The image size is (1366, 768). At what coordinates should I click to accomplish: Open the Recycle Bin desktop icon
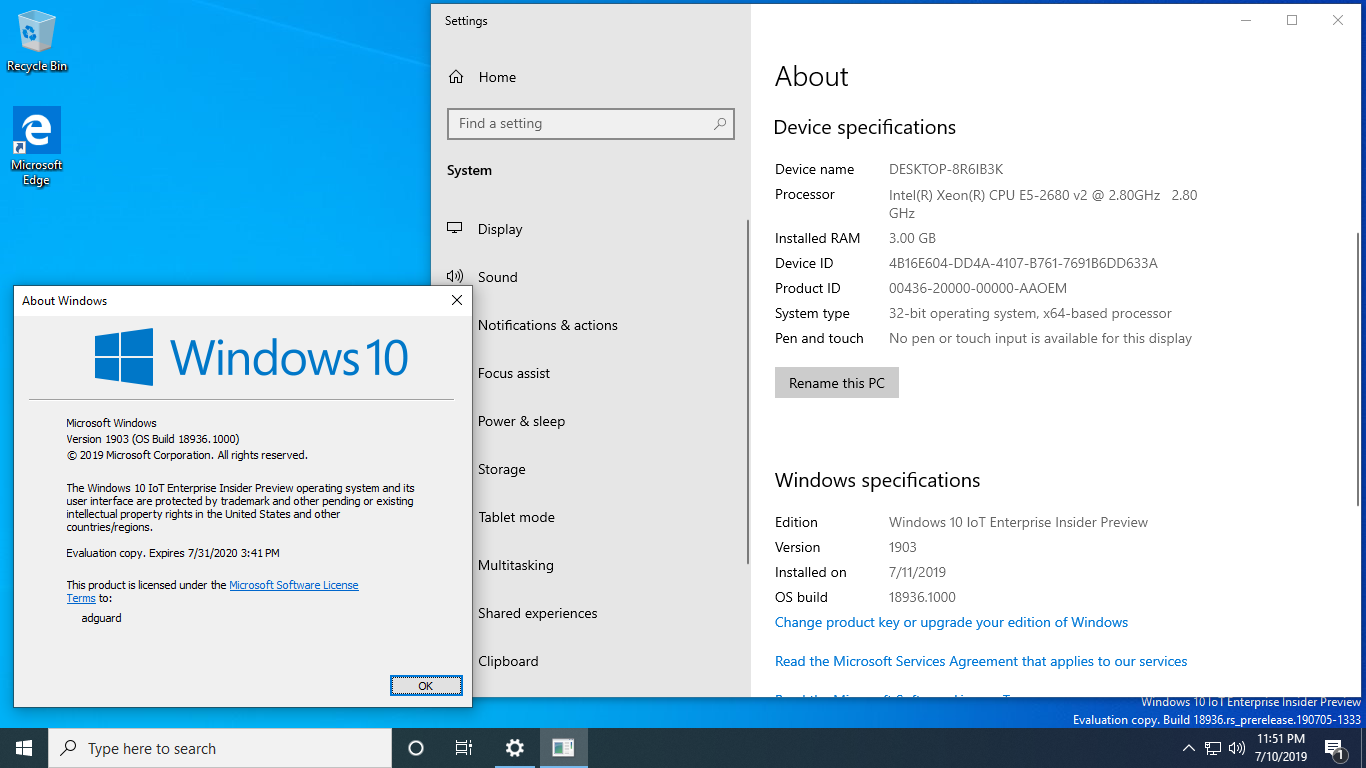point(37,41)
